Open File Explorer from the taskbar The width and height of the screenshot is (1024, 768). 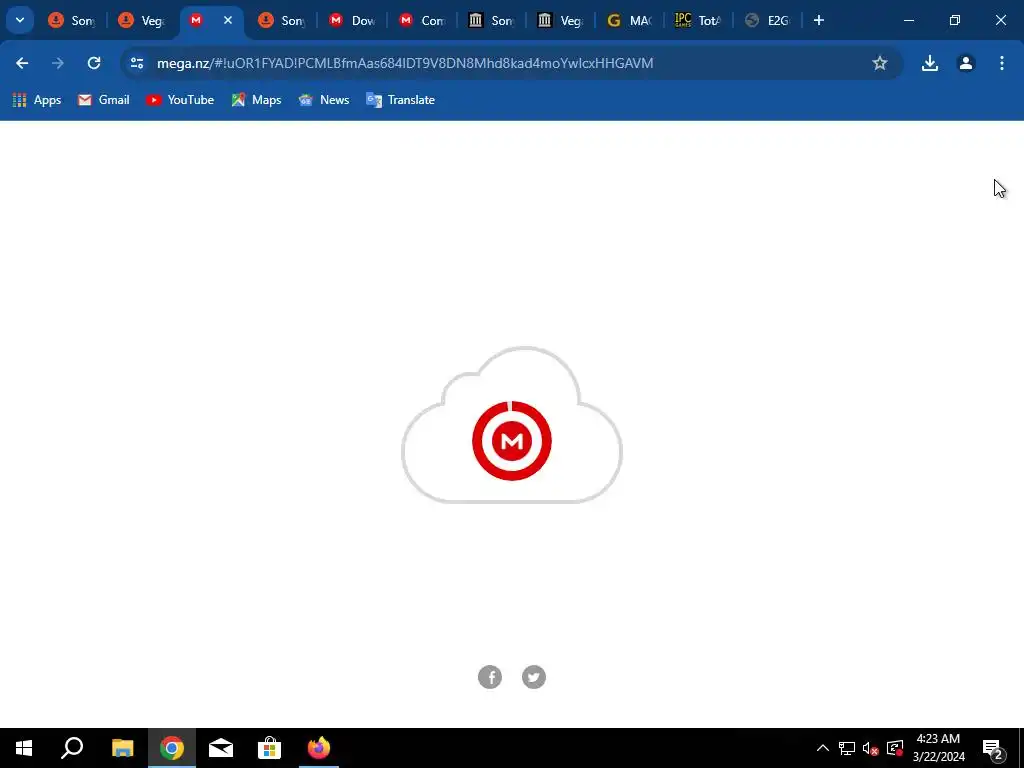(x=122, y=748)
